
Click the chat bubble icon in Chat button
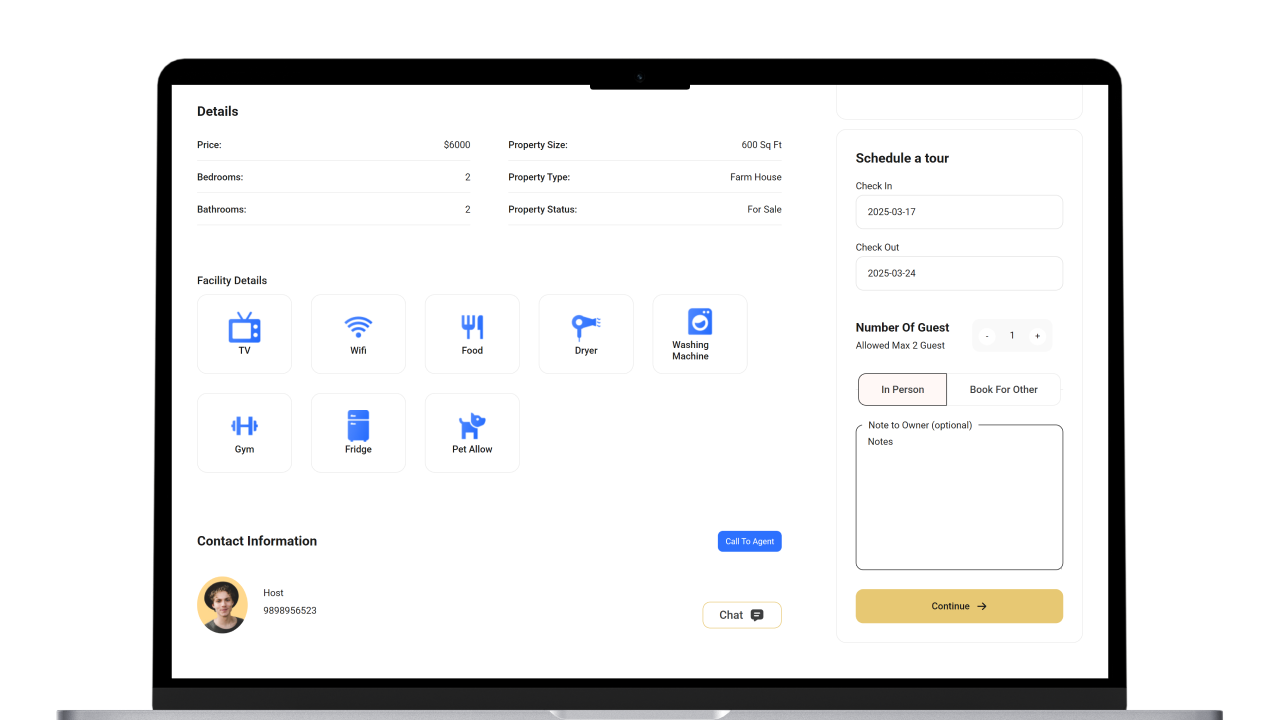coord(757,615)
